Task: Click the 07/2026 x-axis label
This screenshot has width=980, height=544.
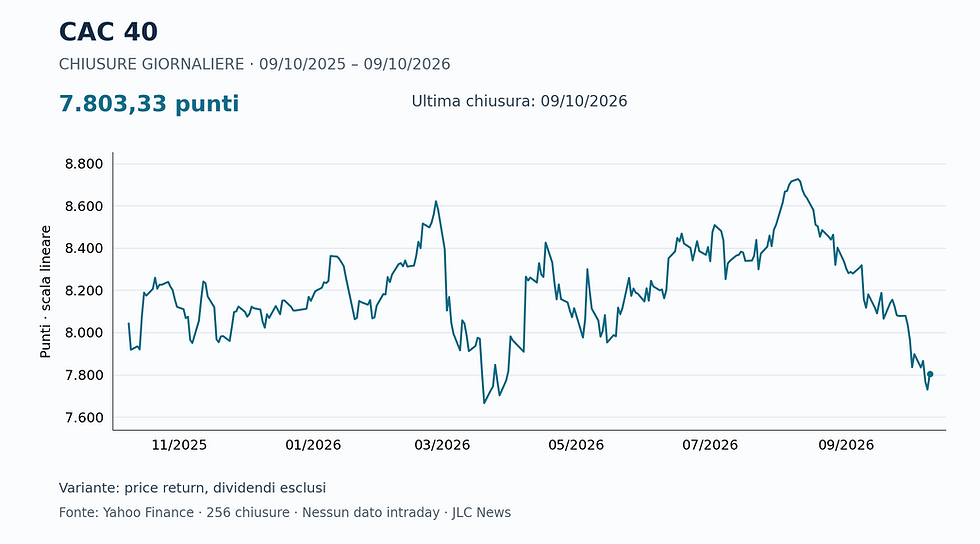Action: pos(710,445)
